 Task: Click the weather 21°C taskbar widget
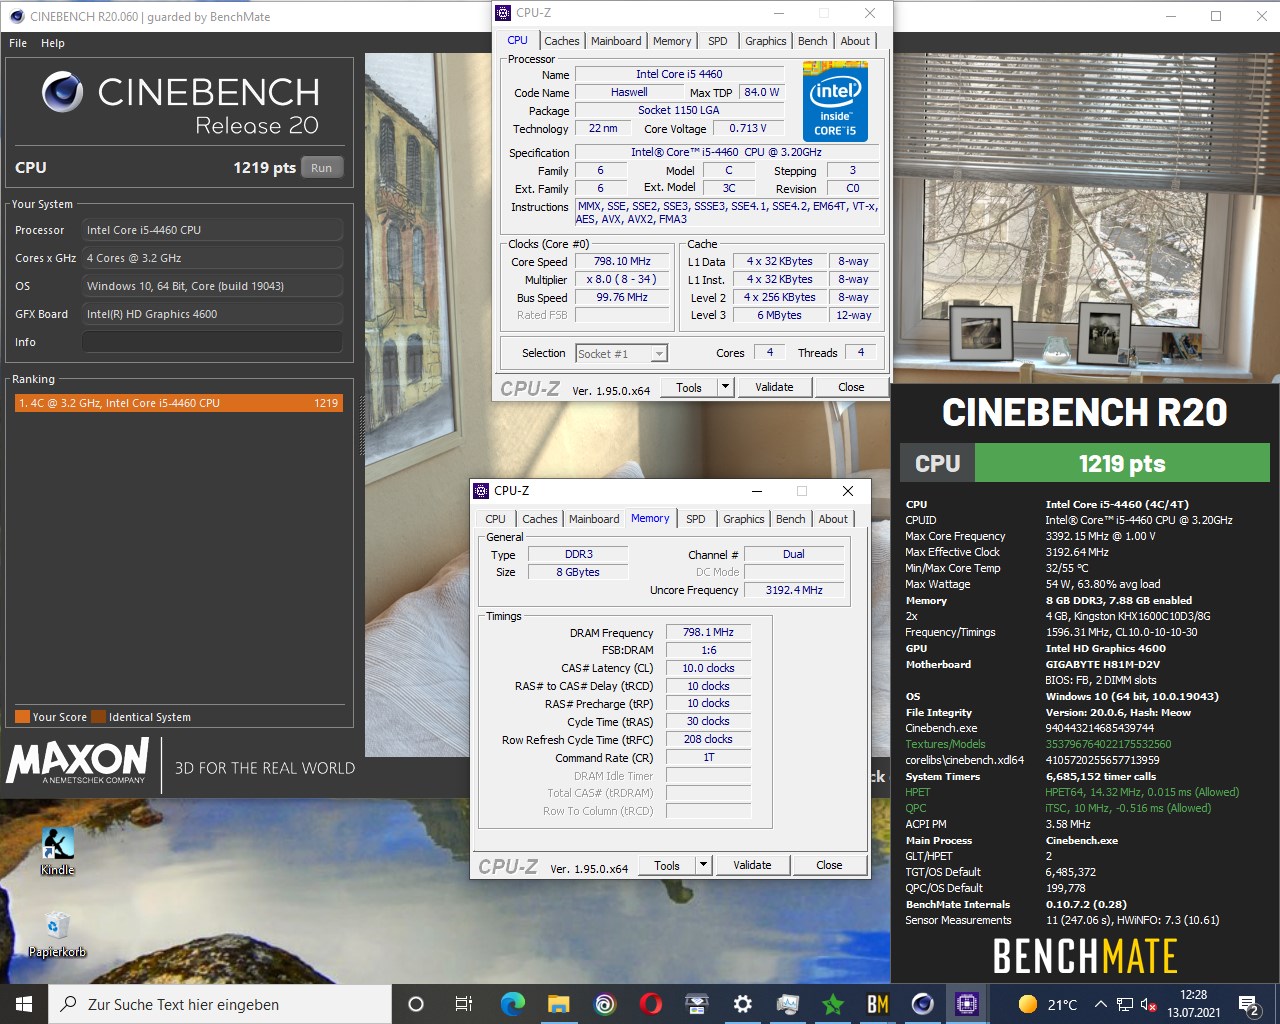(x=1047, y=1004)
